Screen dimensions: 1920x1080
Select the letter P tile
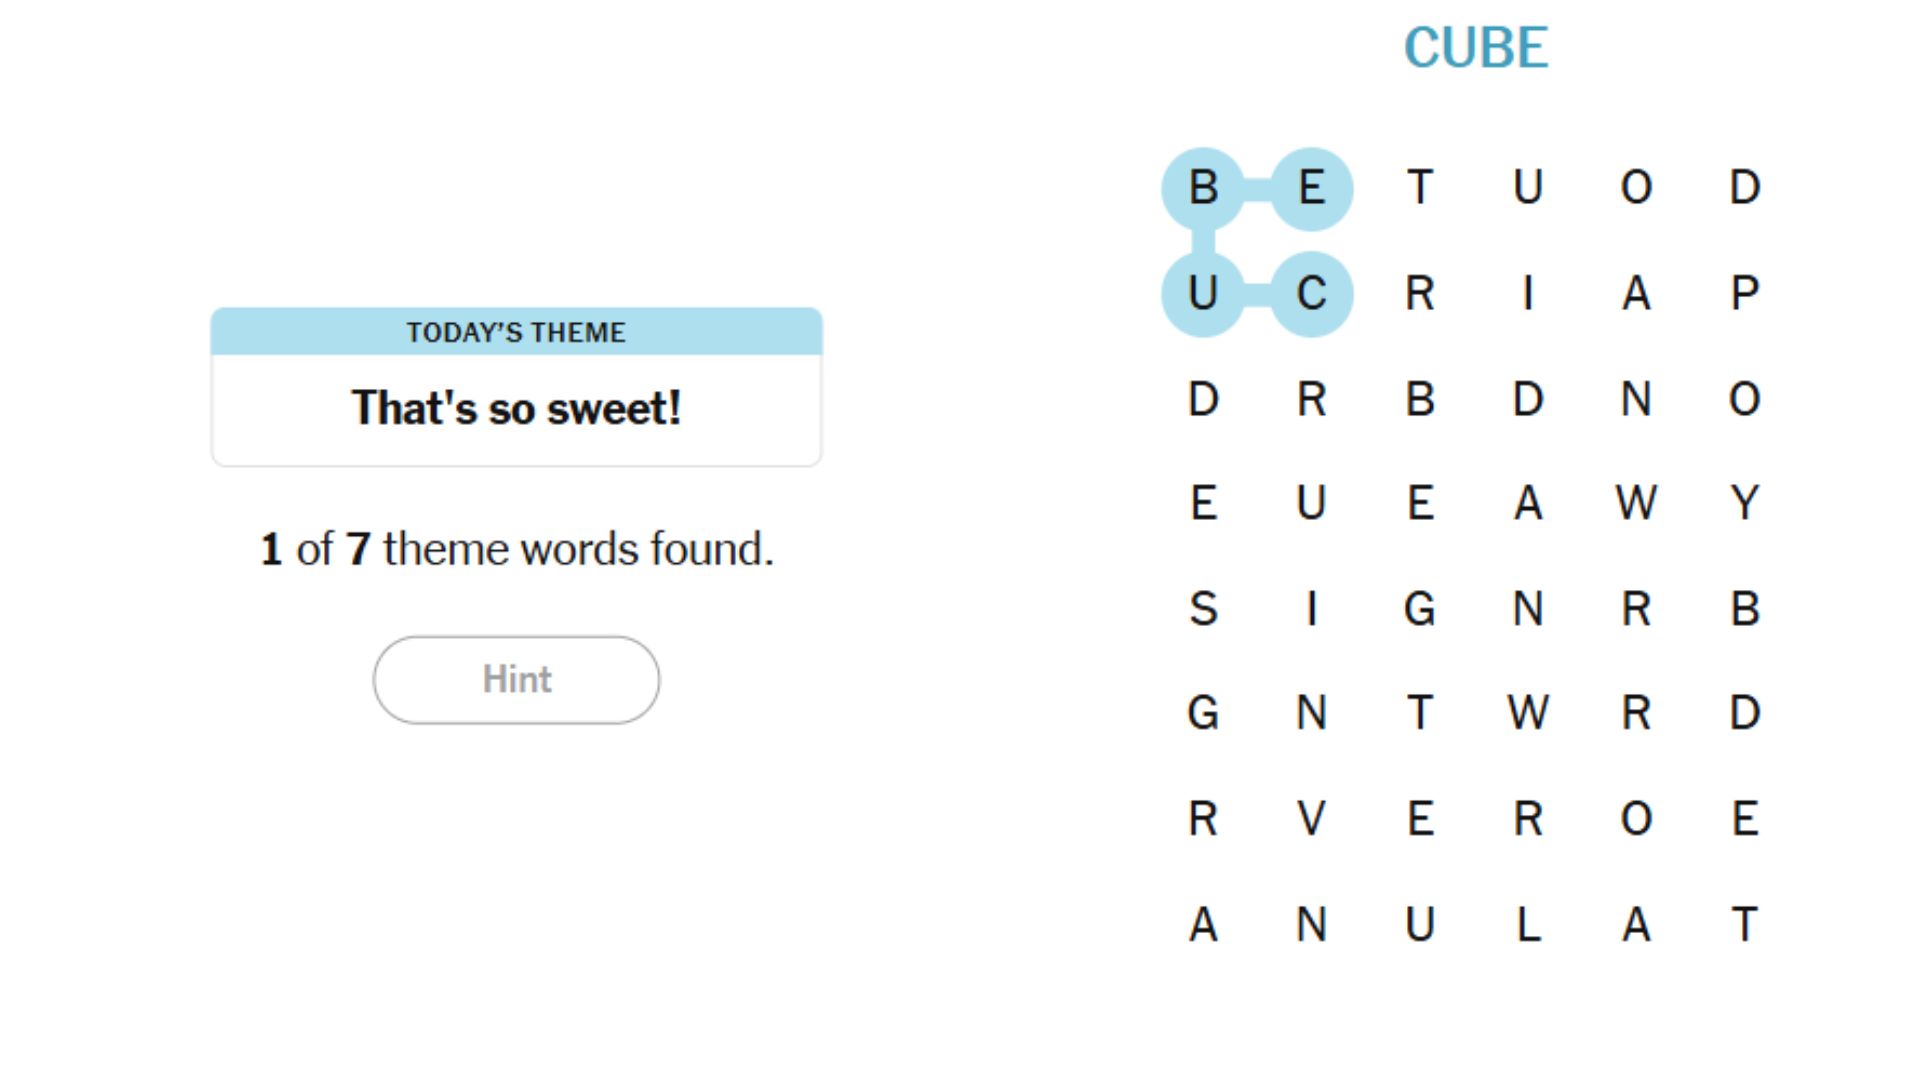pos(1744,294)
